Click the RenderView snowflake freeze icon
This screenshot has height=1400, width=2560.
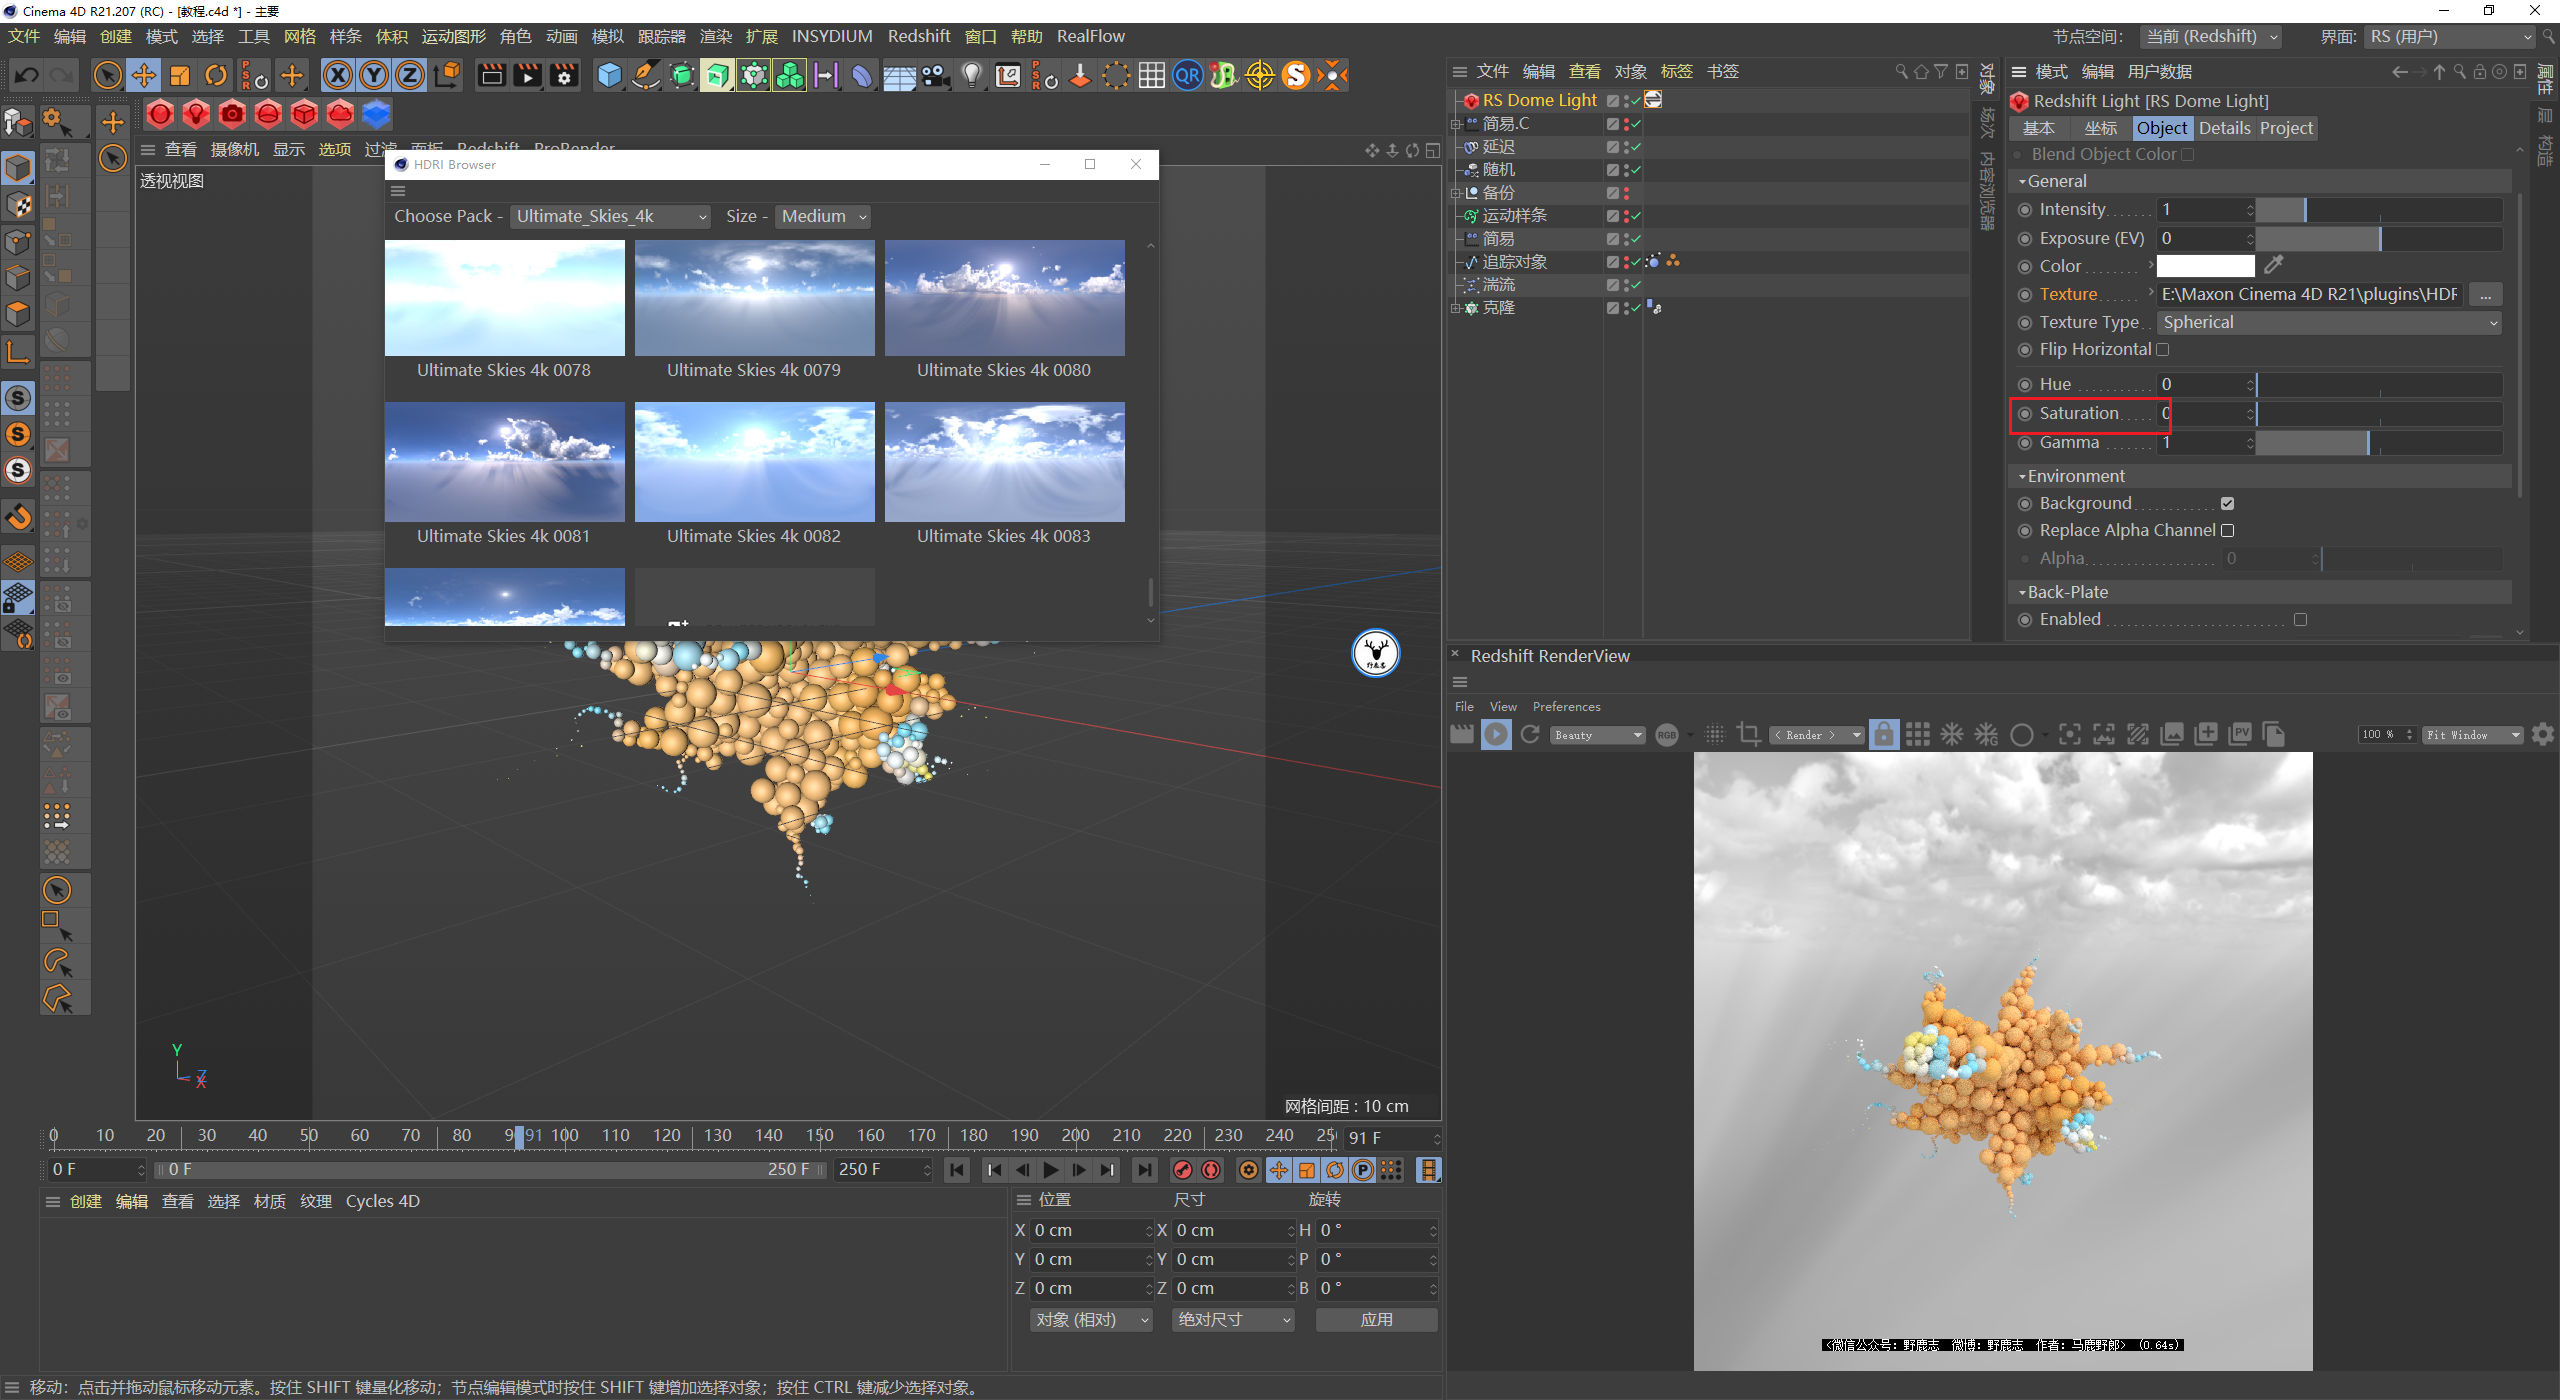pyautogui.click(x=1952, y=735)
